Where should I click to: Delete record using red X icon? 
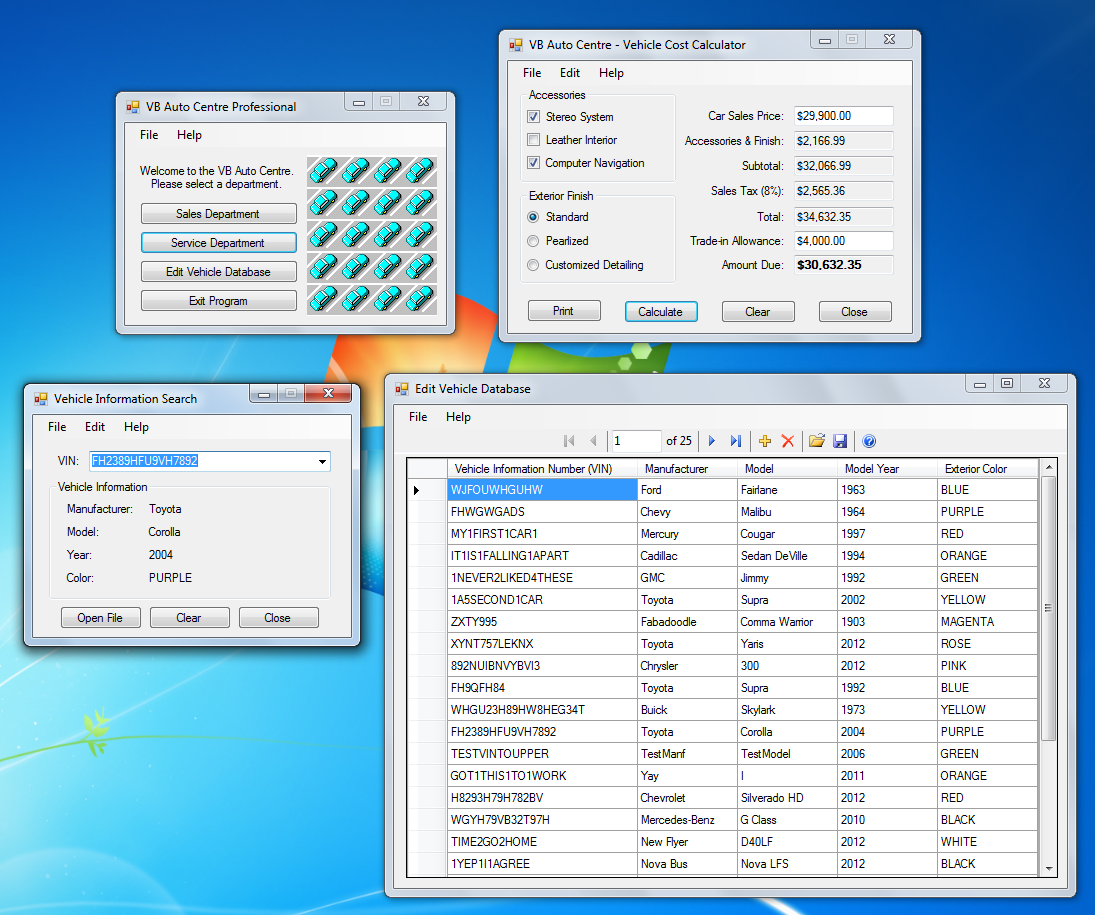[x=788, y=441]
